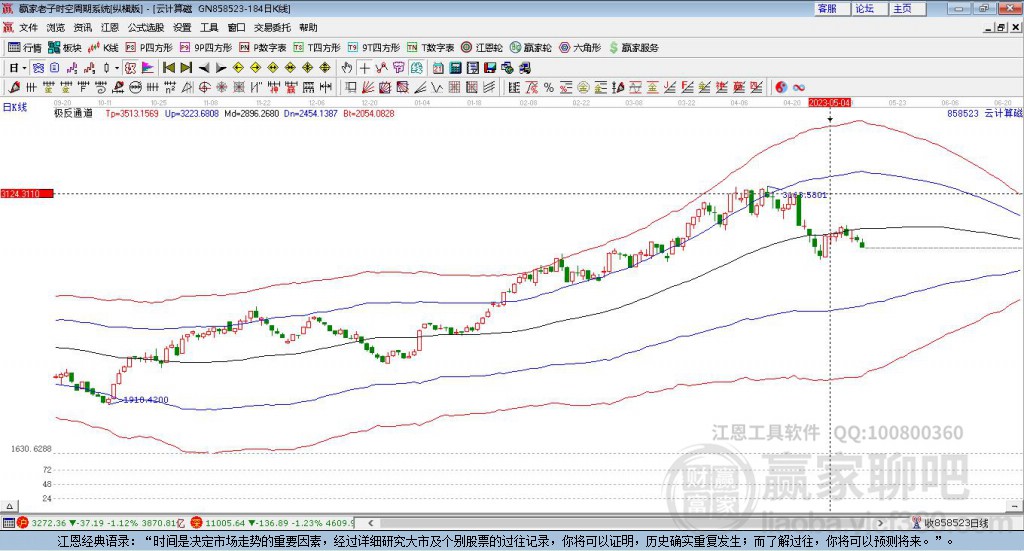Toggle the crosshair cursor tool

pyautogui.click(x=364, y=68)
